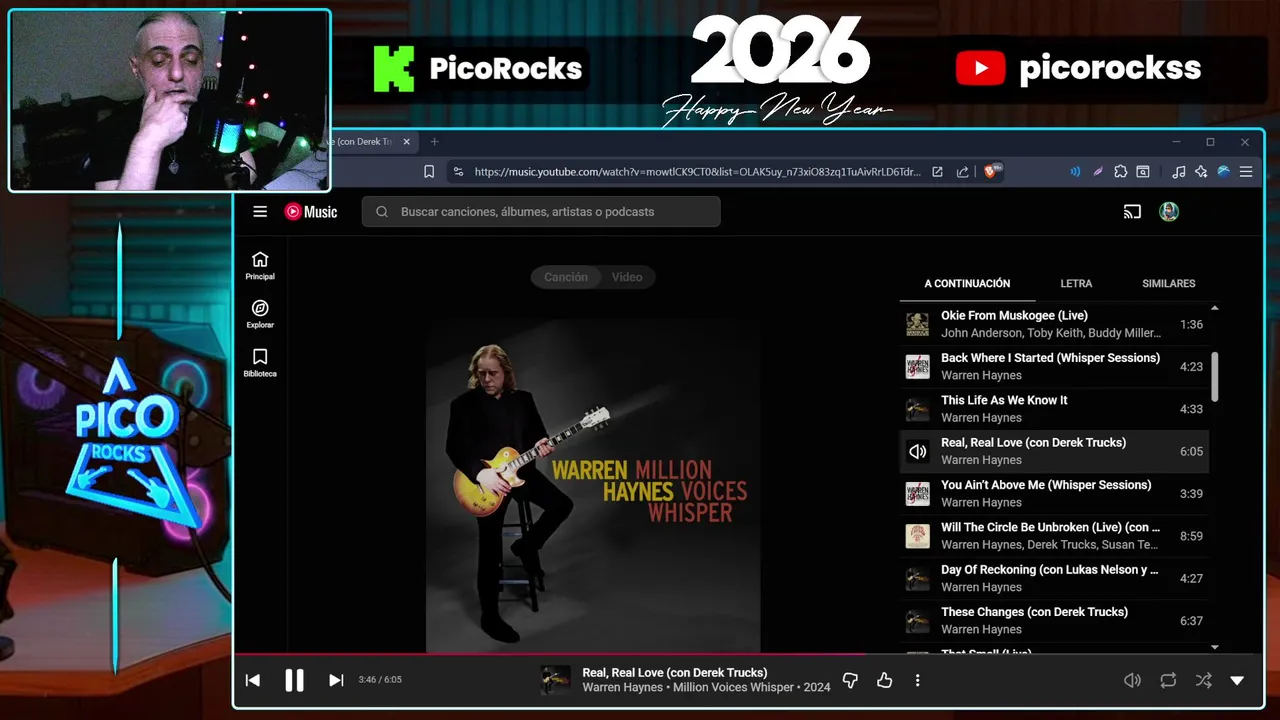This screenshot has width=1280, height=720.
Task: Click the purple feather extension icon
Action: [x=1098, y=172]
